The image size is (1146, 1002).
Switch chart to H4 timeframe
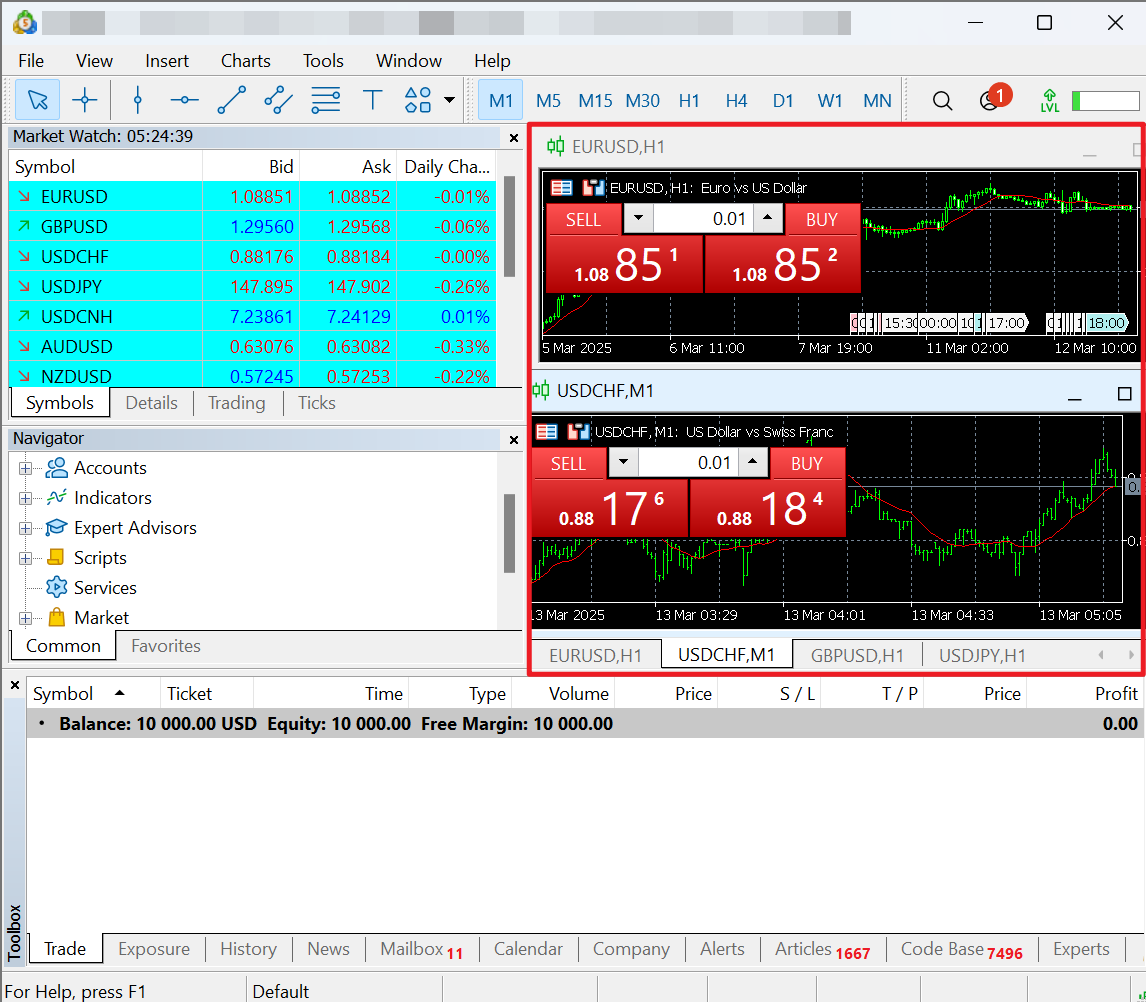point(736,100)
